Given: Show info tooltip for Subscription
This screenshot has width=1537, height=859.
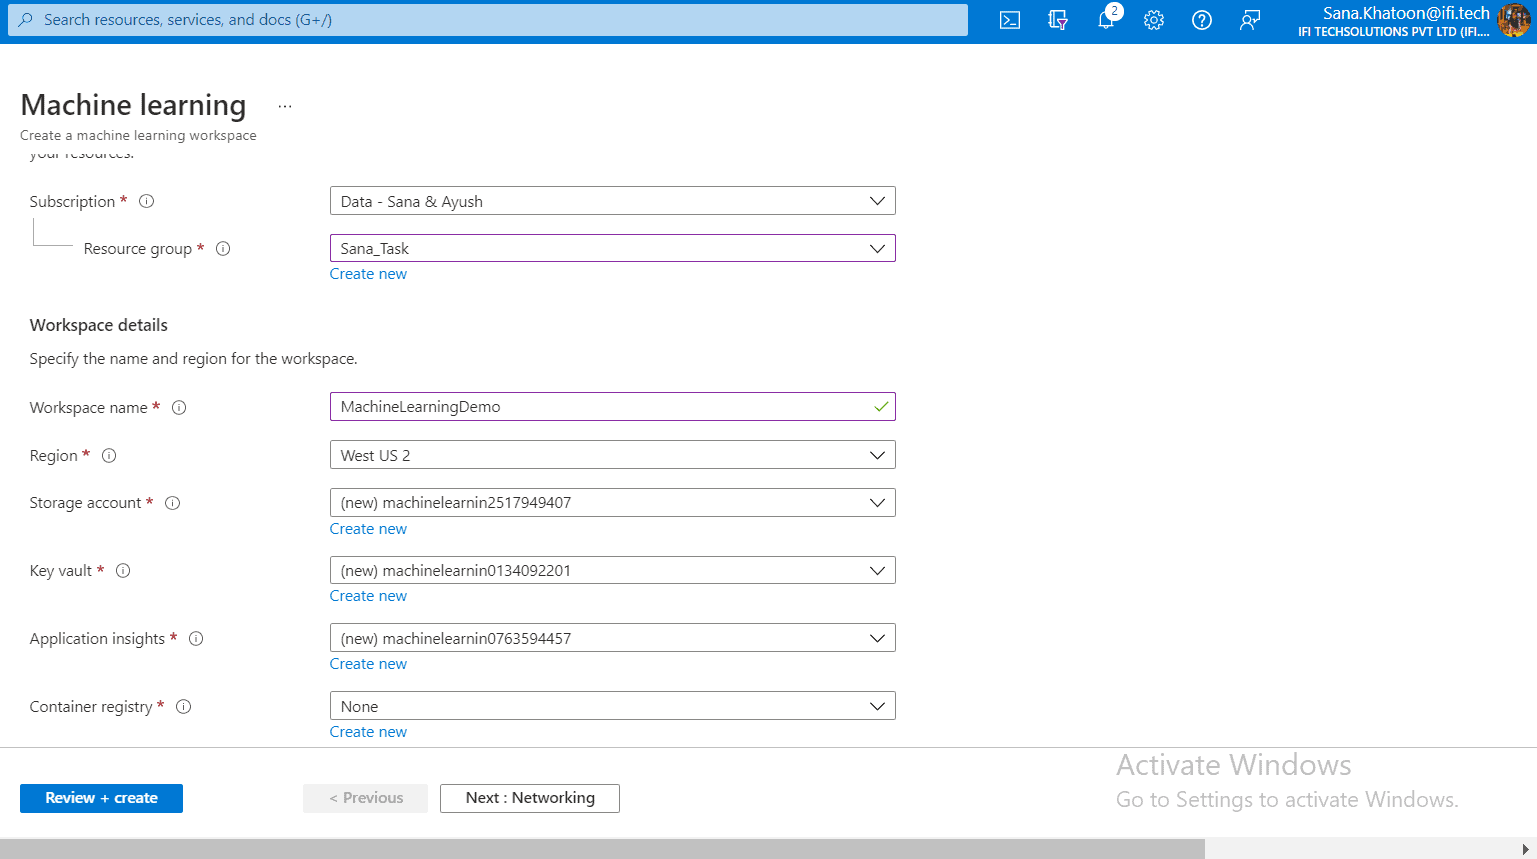Looking at the screenshot, I should coord(147,201).
